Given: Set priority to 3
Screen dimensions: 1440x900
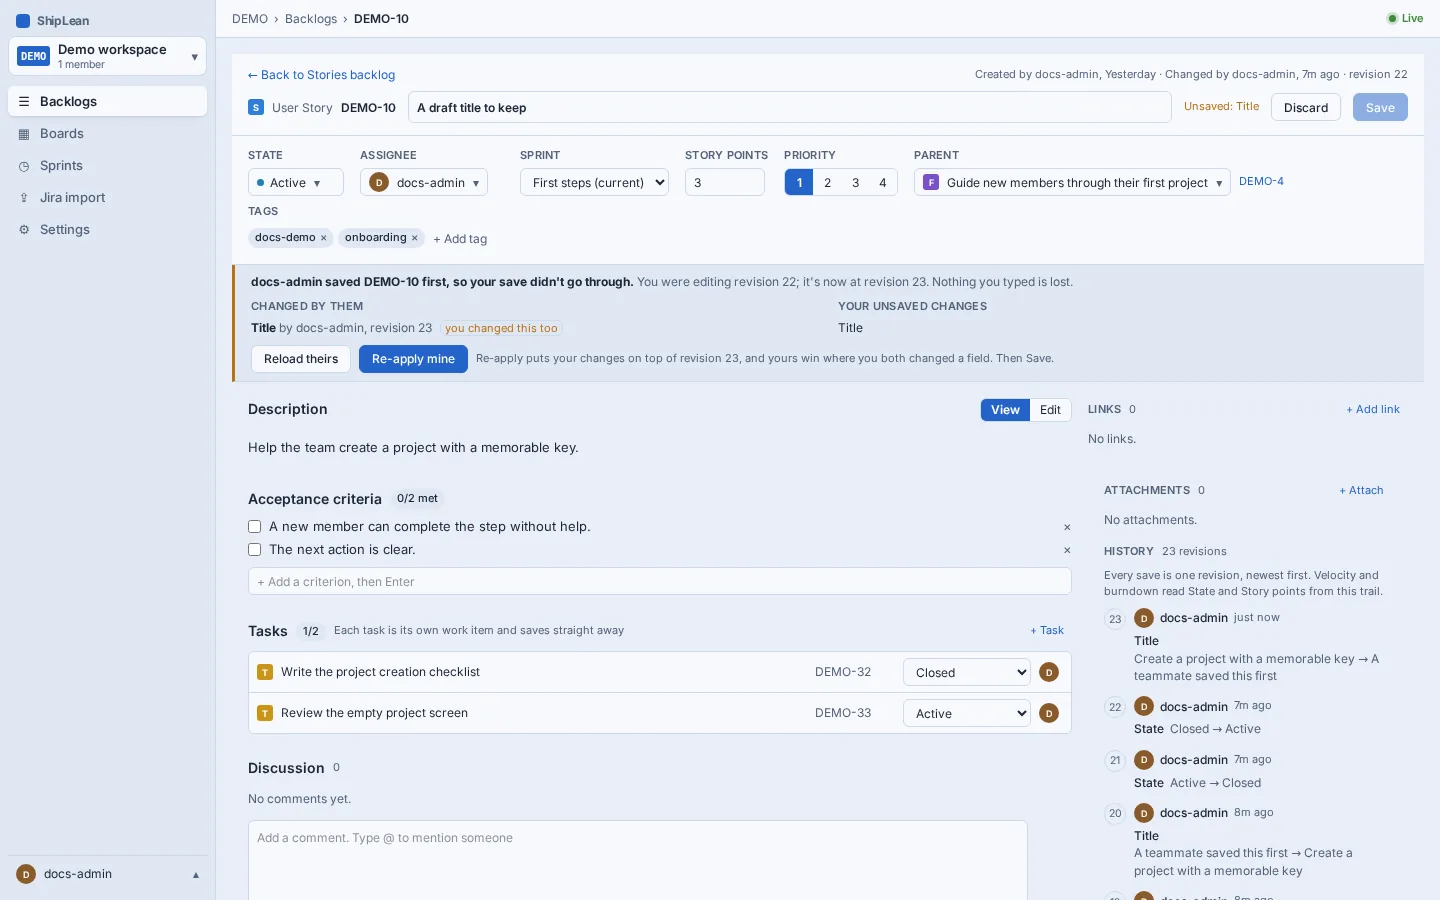Looking at the screenshot, I should click(855, 182).
